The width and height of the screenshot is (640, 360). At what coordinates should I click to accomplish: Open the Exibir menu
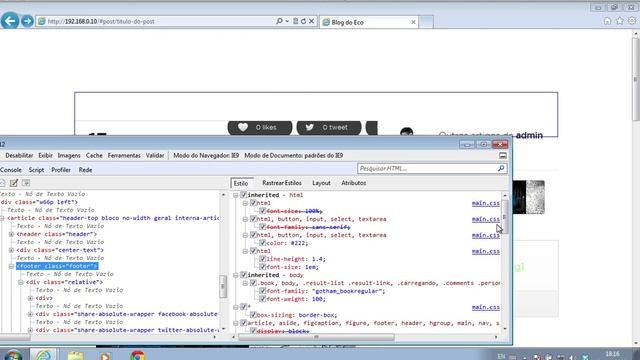[x=45, y=156]
